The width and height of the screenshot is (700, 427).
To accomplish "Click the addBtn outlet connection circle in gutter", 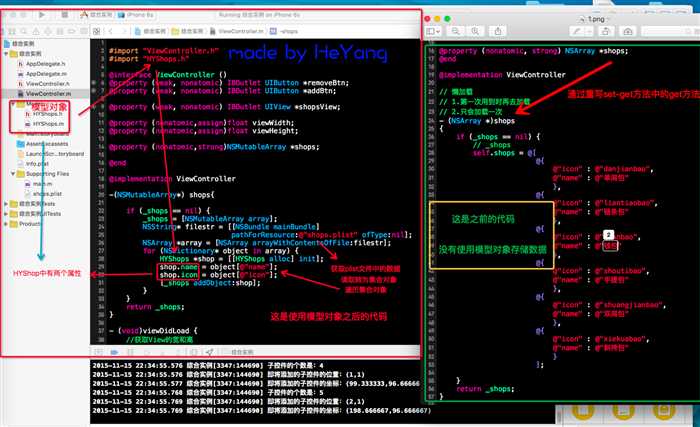I will pos(93,91).
